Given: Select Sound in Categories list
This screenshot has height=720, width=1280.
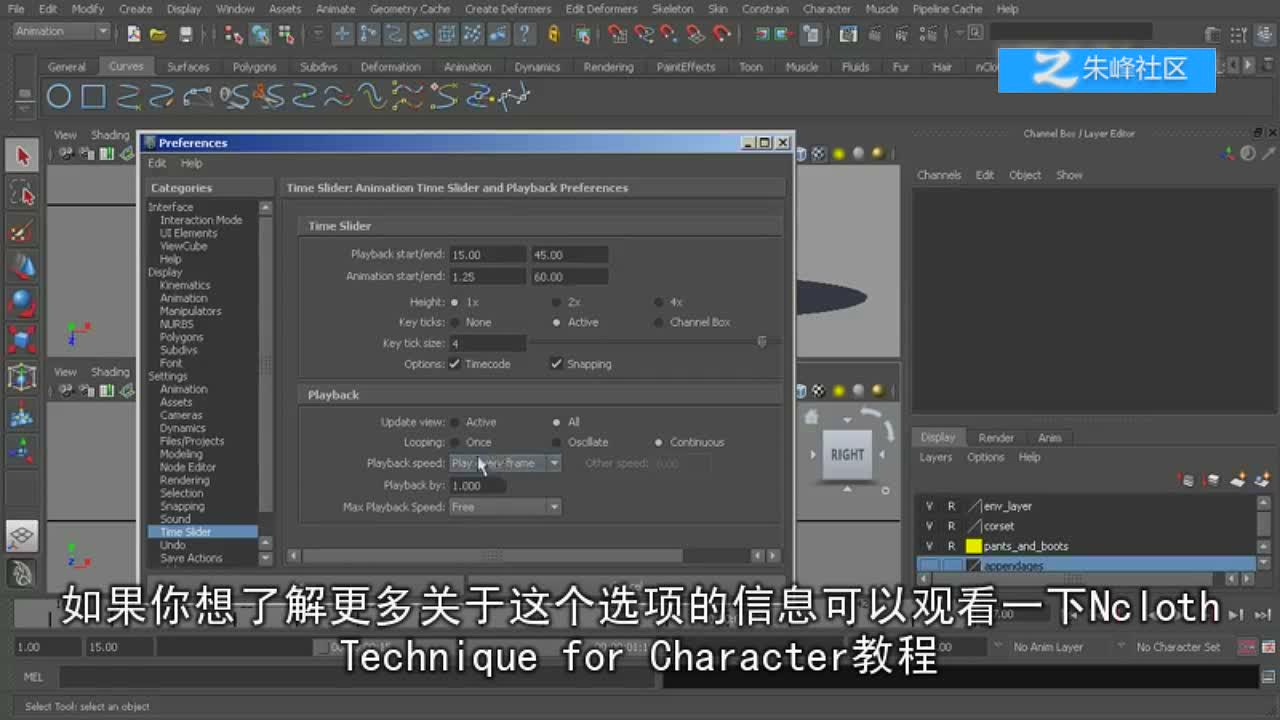Looking at the screenshot, I should coord(175,519).
